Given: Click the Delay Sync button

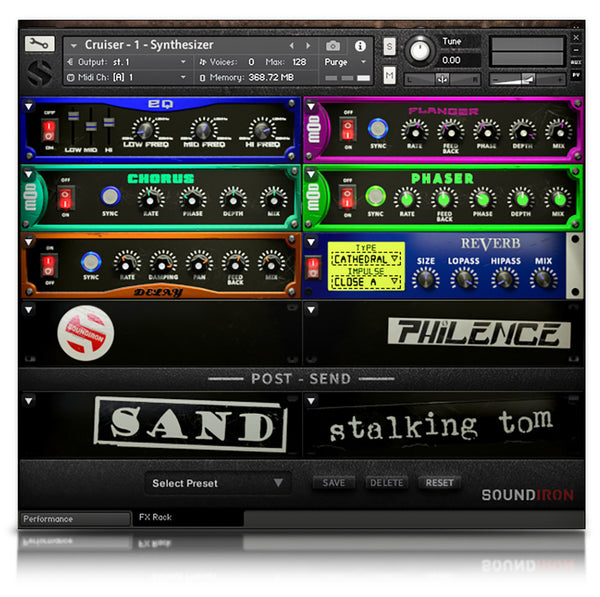Looking at the screenshot, I should [x=91, y=262].
